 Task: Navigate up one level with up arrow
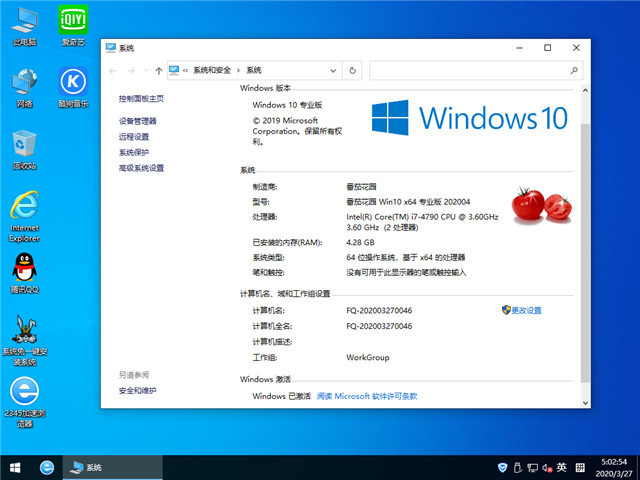tap(159, 70)
